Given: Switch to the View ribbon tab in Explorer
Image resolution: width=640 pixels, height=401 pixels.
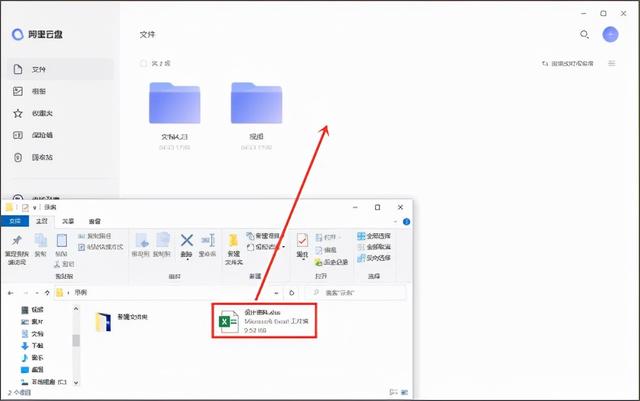Looking at the screenshot, I should click(x=95, y=221).
